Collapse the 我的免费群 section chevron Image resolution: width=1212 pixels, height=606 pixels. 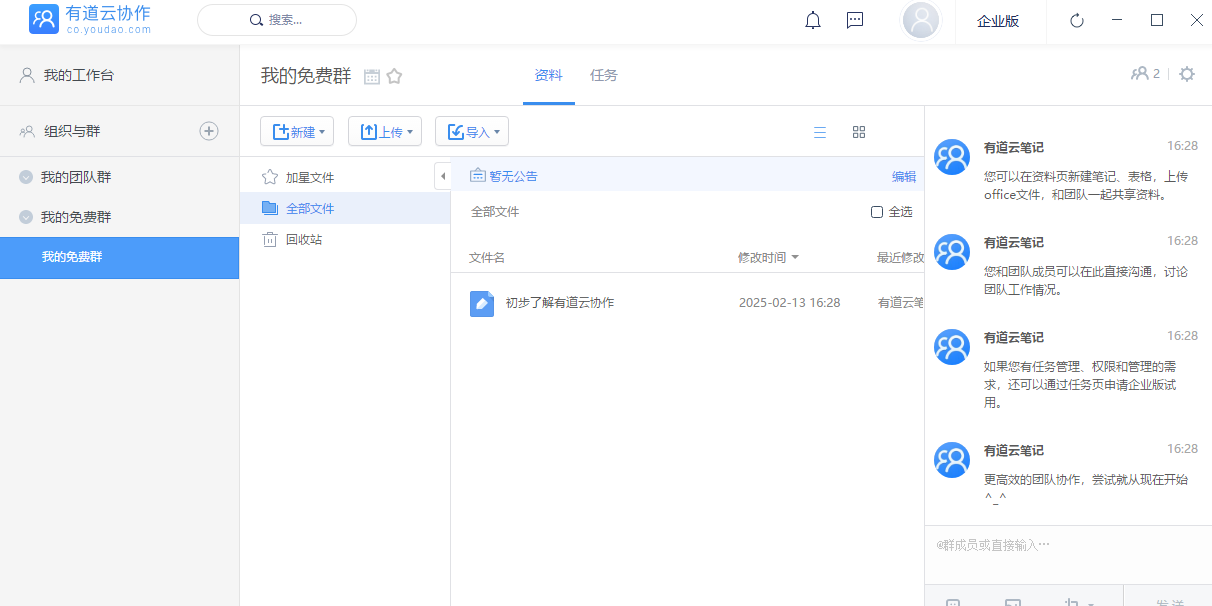tap(26, 217)
